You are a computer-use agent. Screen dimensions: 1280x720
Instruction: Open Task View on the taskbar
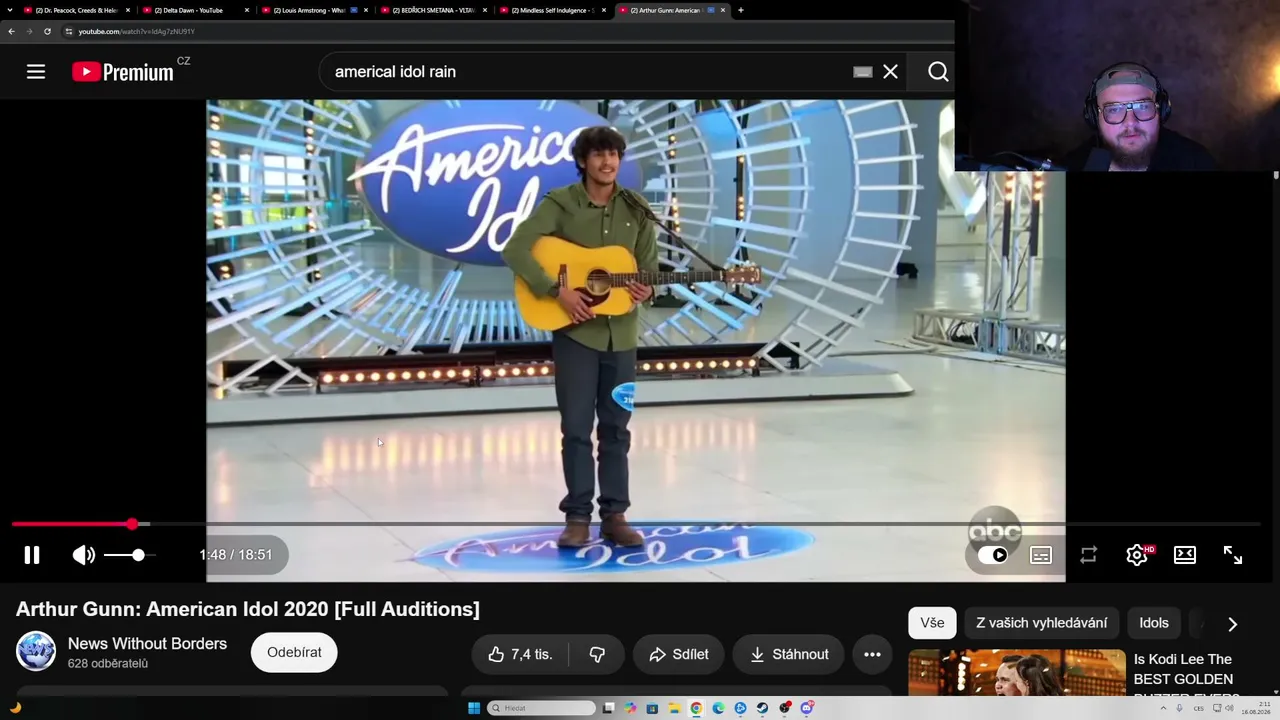[608, 708]
